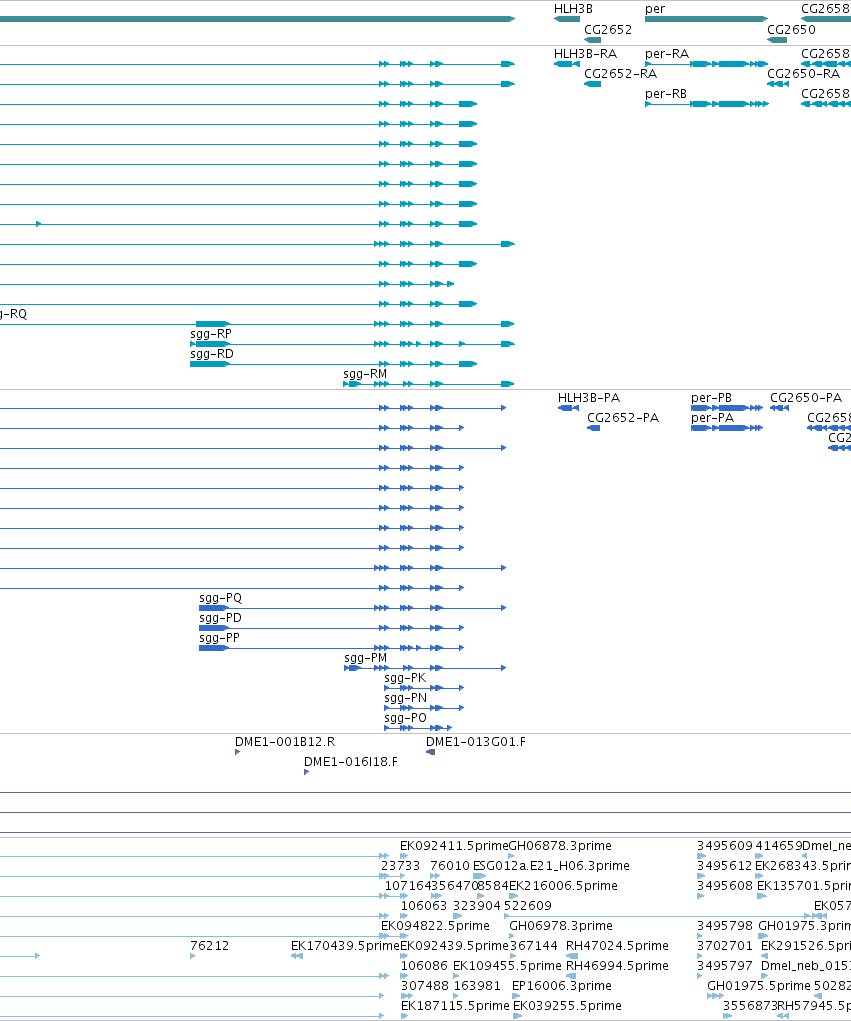This screenshot has width=851, height=1021.
Task: Click the HLH3B-PA protein label
Action: 589,397
